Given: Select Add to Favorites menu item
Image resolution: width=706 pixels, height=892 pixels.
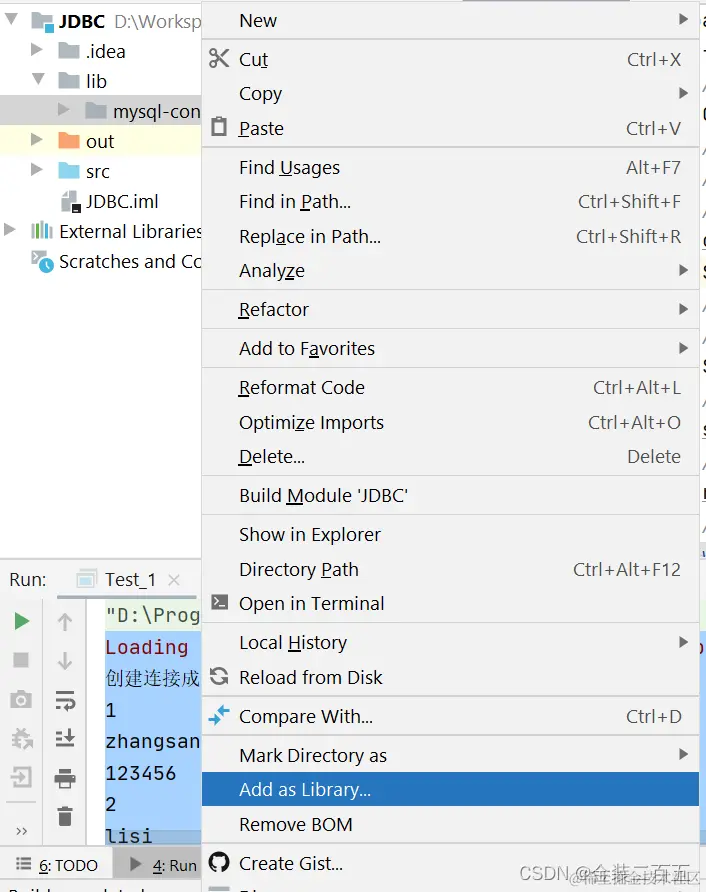Looking at the screenshot, I should 450,348.
